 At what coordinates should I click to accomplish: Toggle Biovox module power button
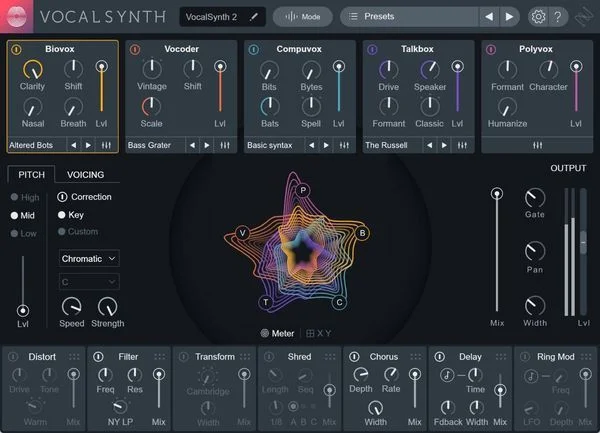[x=16, y=49]
